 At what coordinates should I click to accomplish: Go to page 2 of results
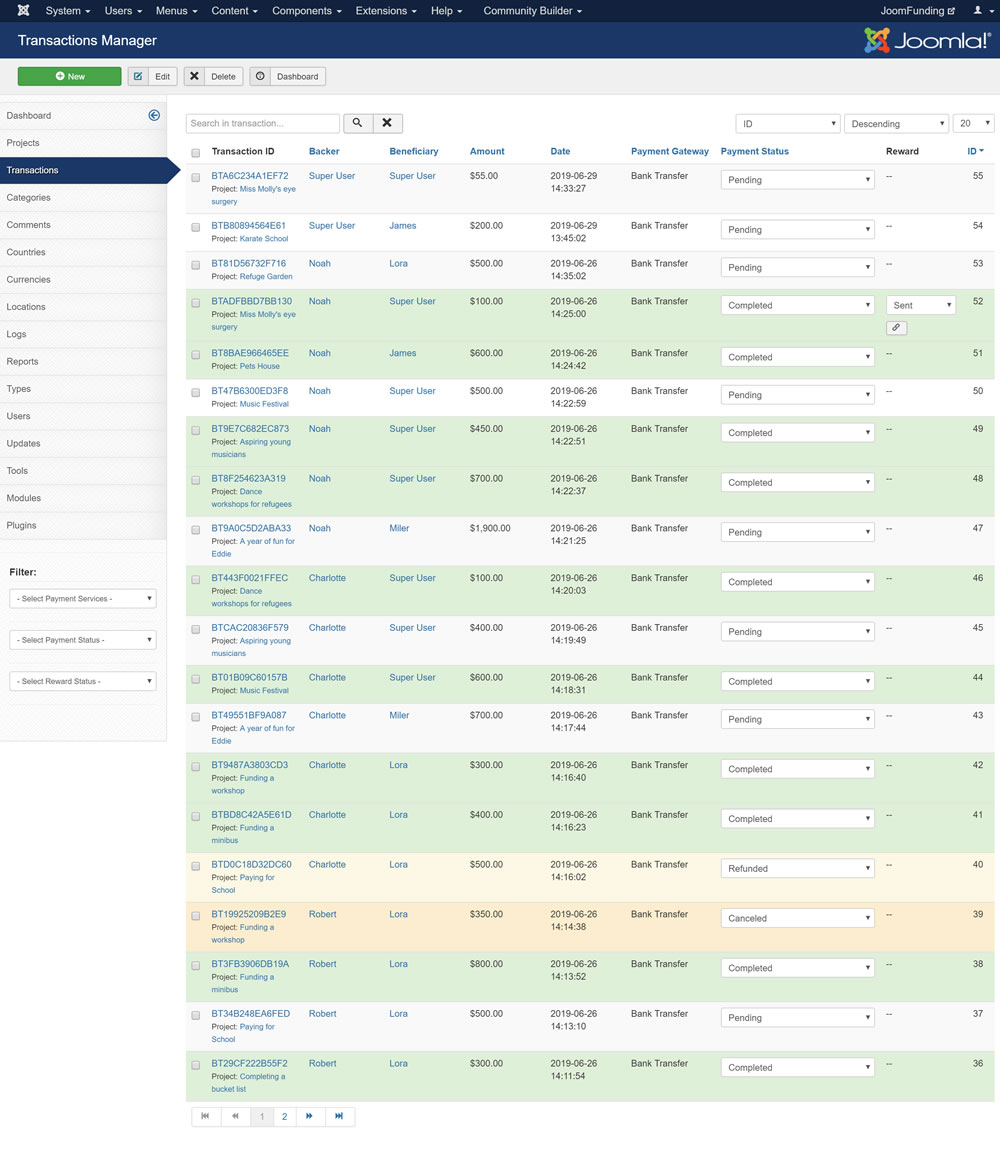[285, 1116]
